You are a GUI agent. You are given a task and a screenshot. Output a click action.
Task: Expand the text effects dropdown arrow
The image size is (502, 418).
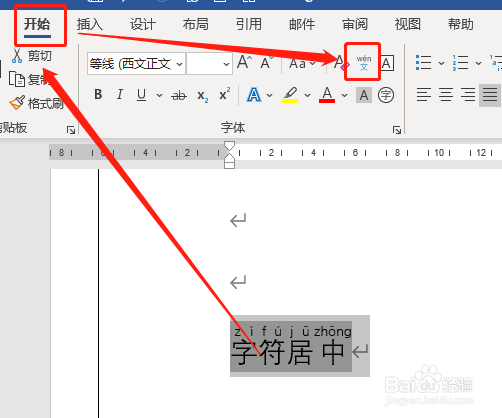point(270,95)
